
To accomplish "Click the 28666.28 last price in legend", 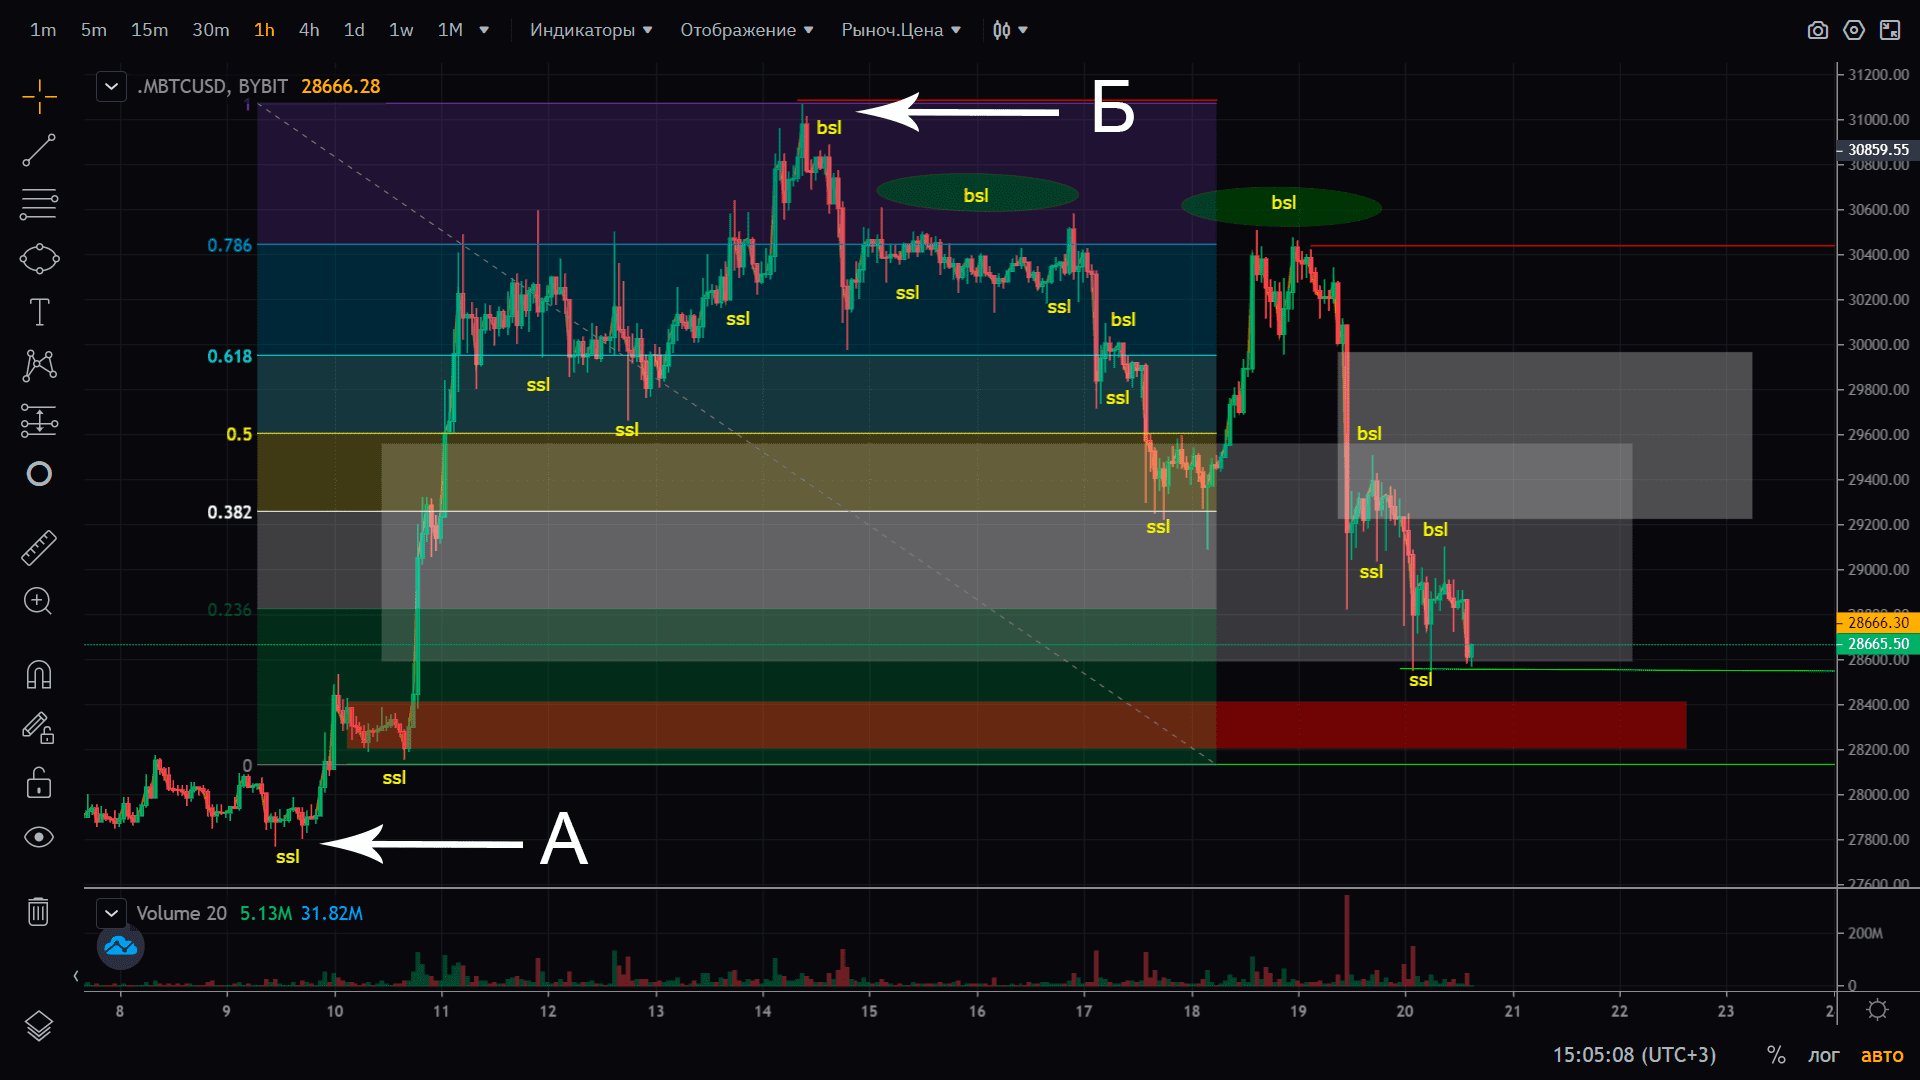I will pos(340,87).
